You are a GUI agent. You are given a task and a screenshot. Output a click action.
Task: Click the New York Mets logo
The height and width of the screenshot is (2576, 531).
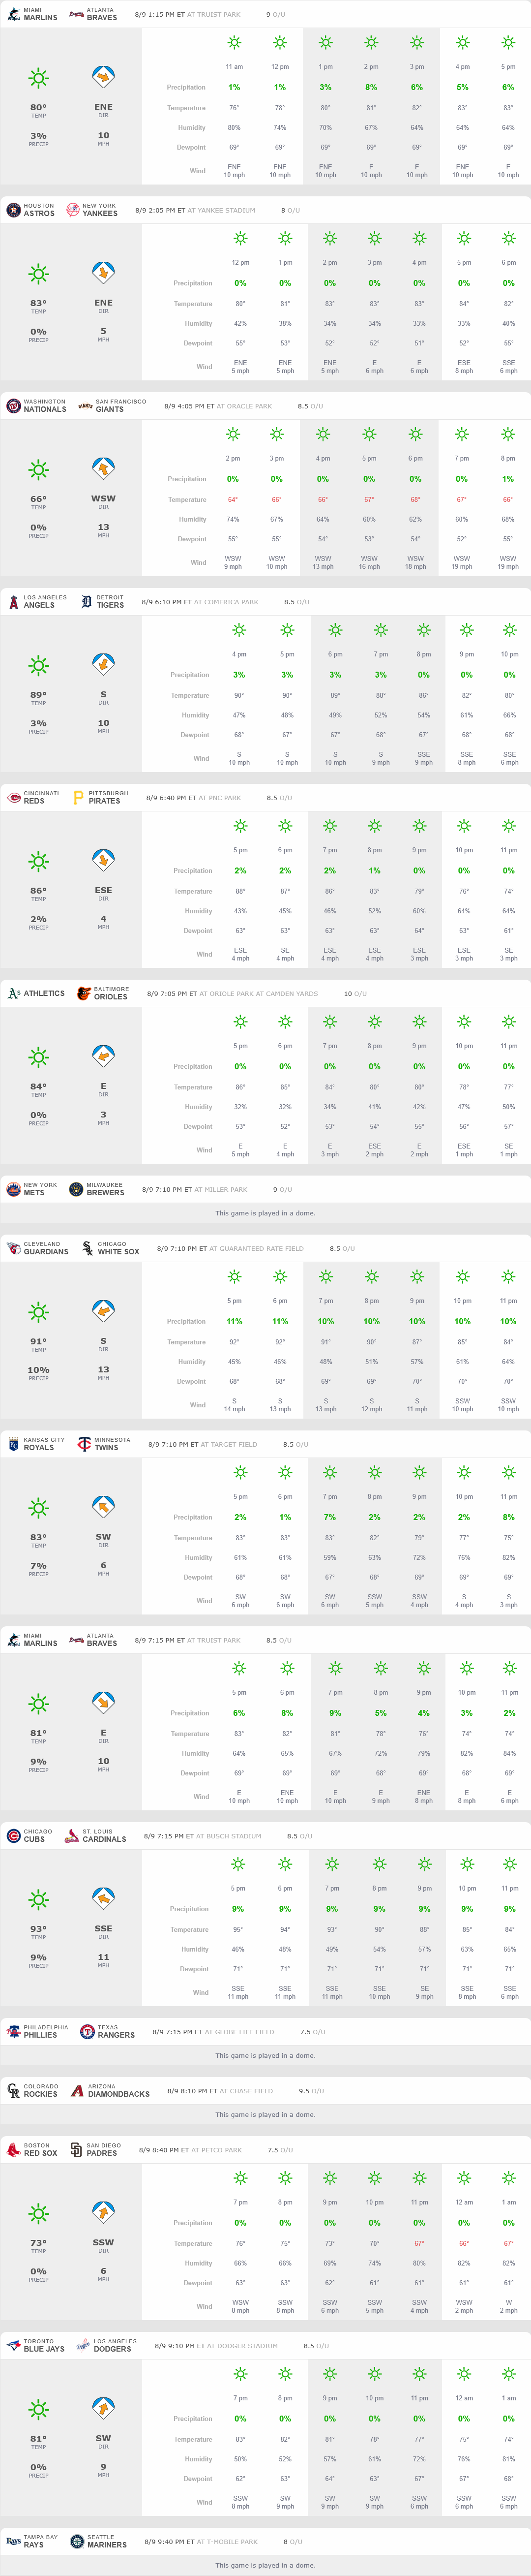(13, 1189)
